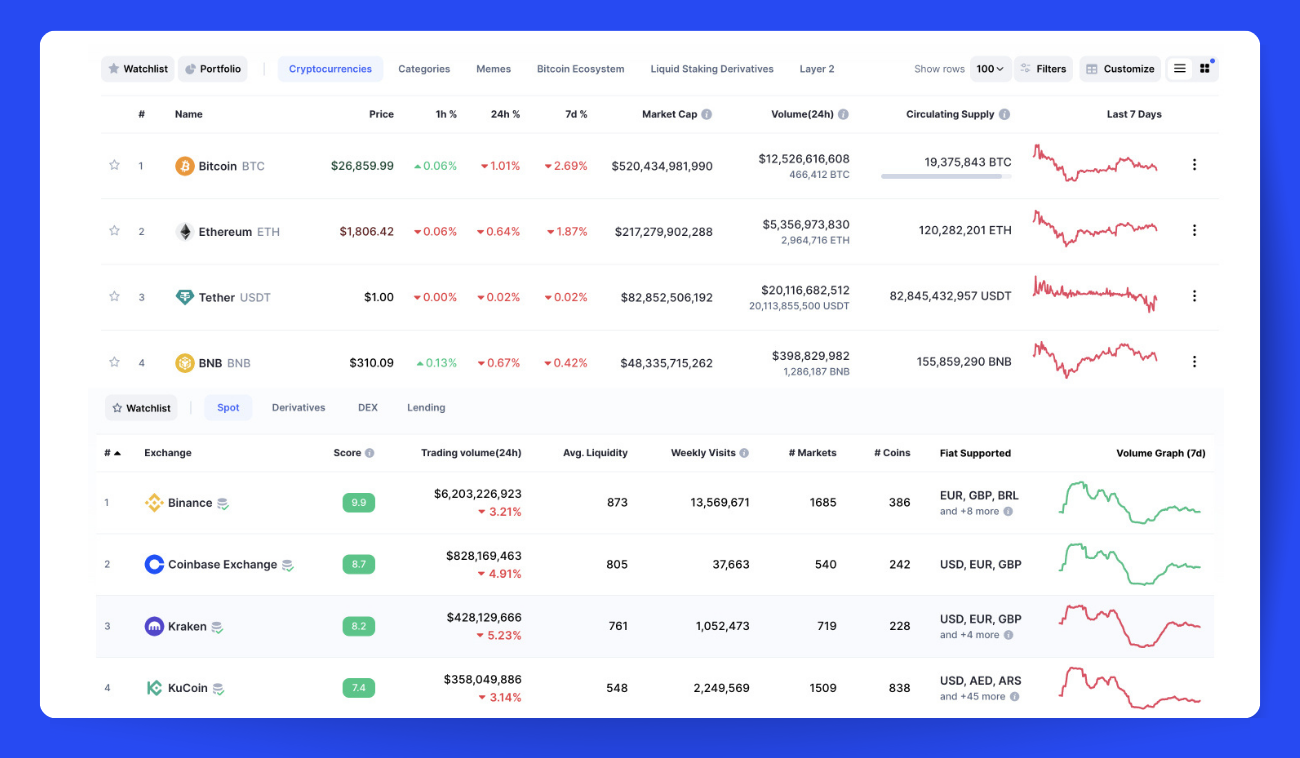Open the Customize button
This screenshot has height=758, width=1300.
click(x=1120, y=69)
